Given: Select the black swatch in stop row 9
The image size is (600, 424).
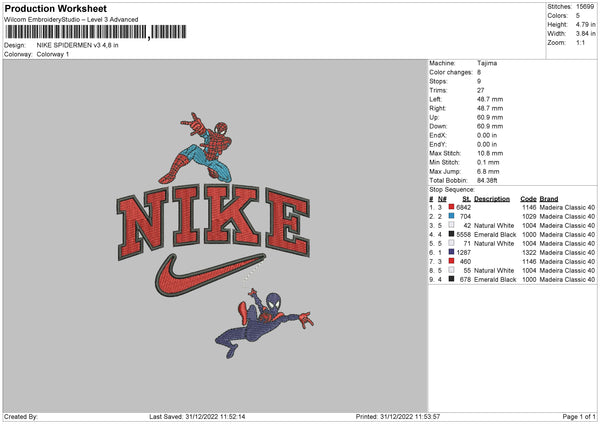Looking at the screenshot, I should coord(451,279).
